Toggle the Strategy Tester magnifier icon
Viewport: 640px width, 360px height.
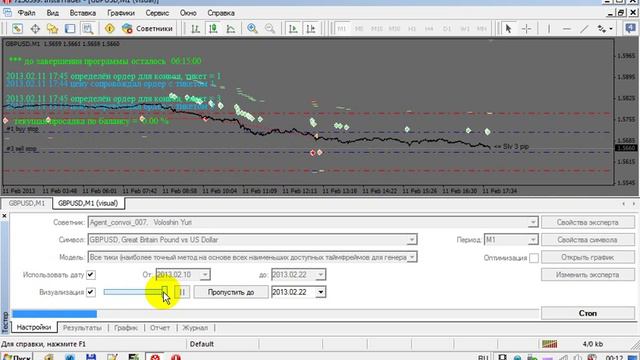pyautogui.click(x=88, y=29)
